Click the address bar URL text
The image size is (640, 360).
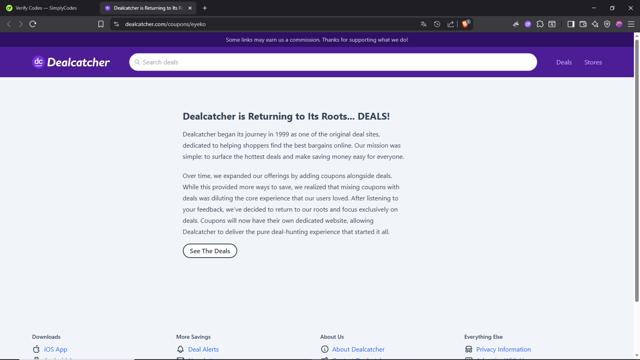point(165,24)
